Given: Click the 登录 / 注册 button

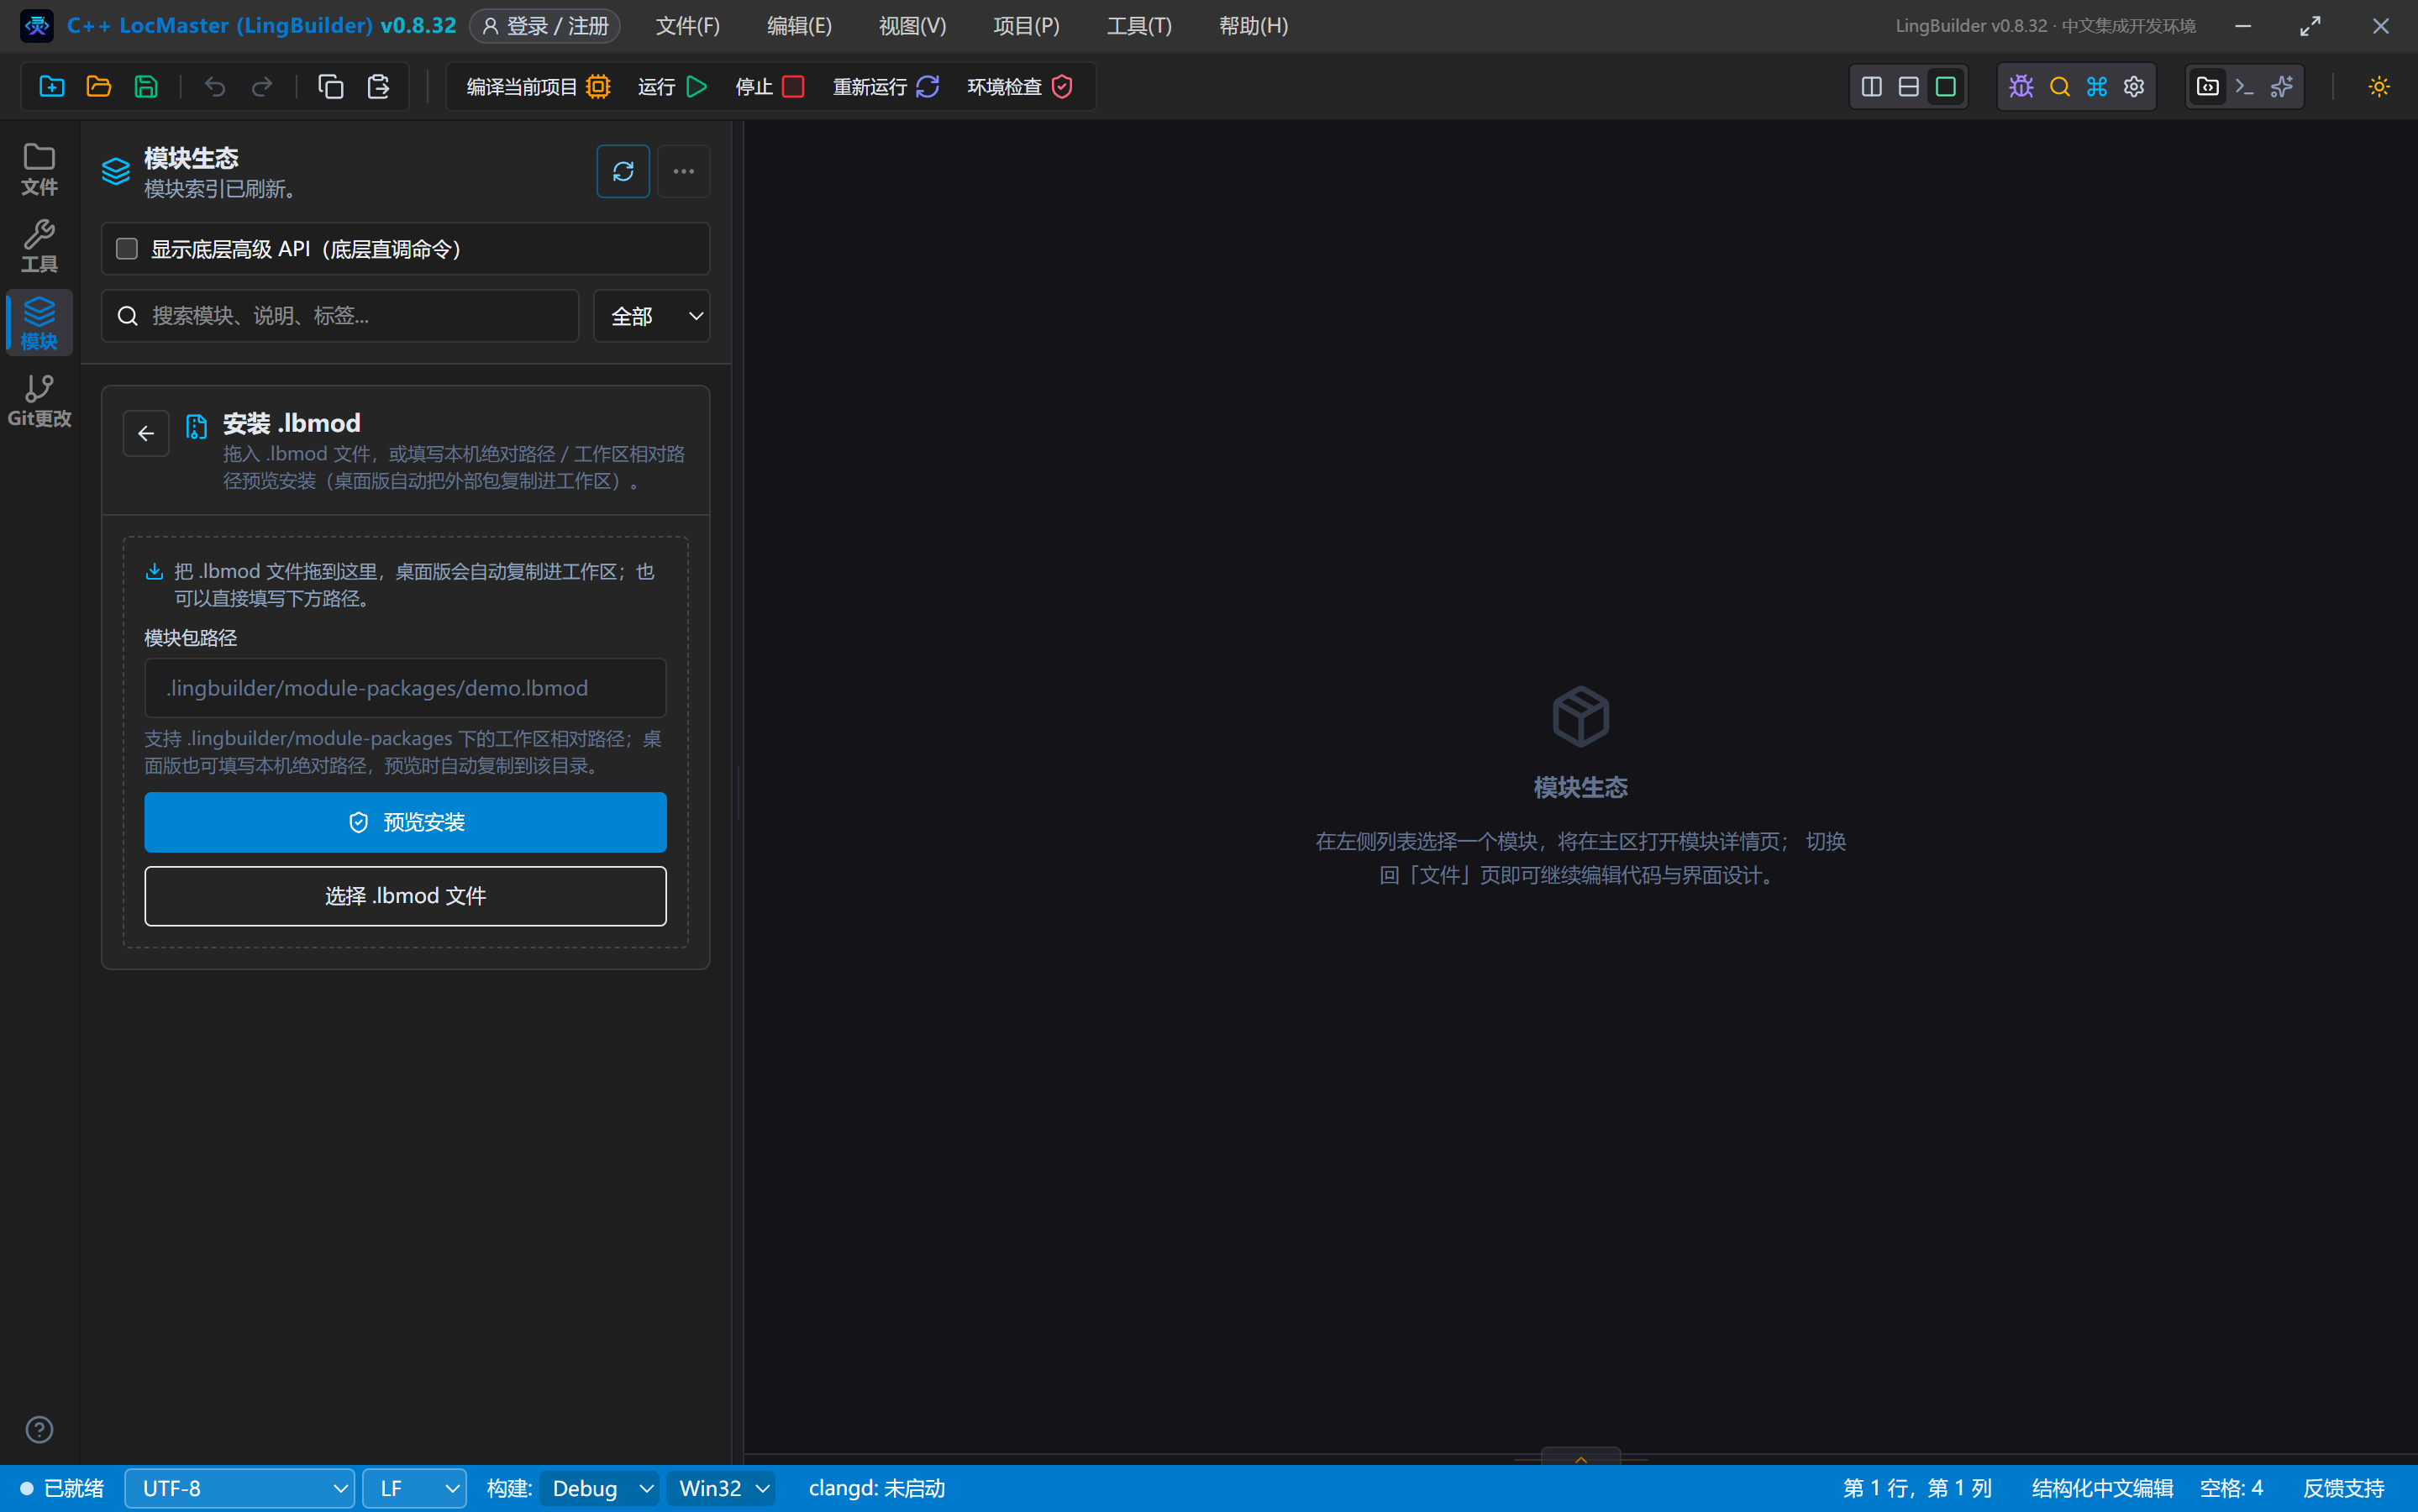Looking at the screenshot, I should point(545,26).
